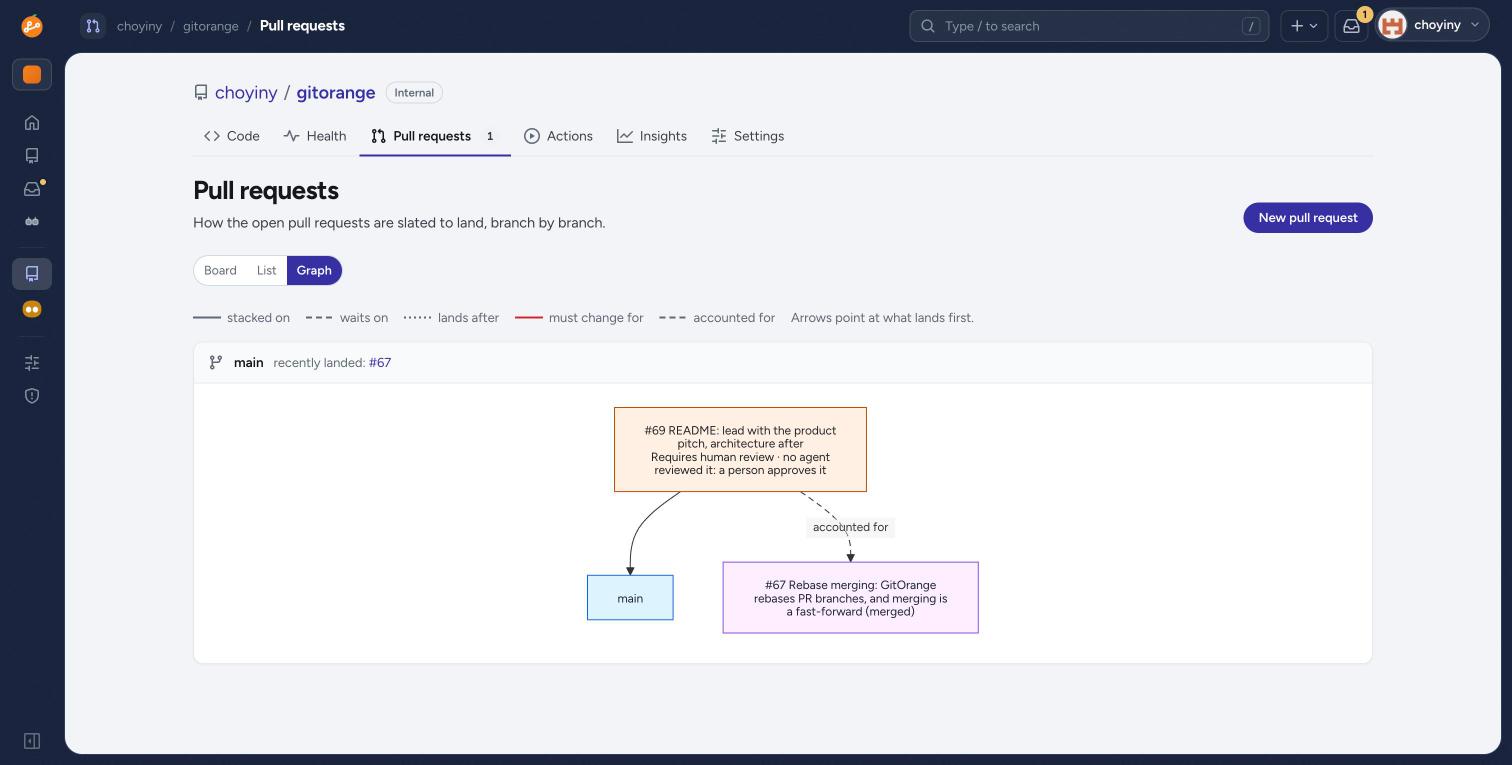
Task: Switch to the Health tab
Action: [315, 136]
